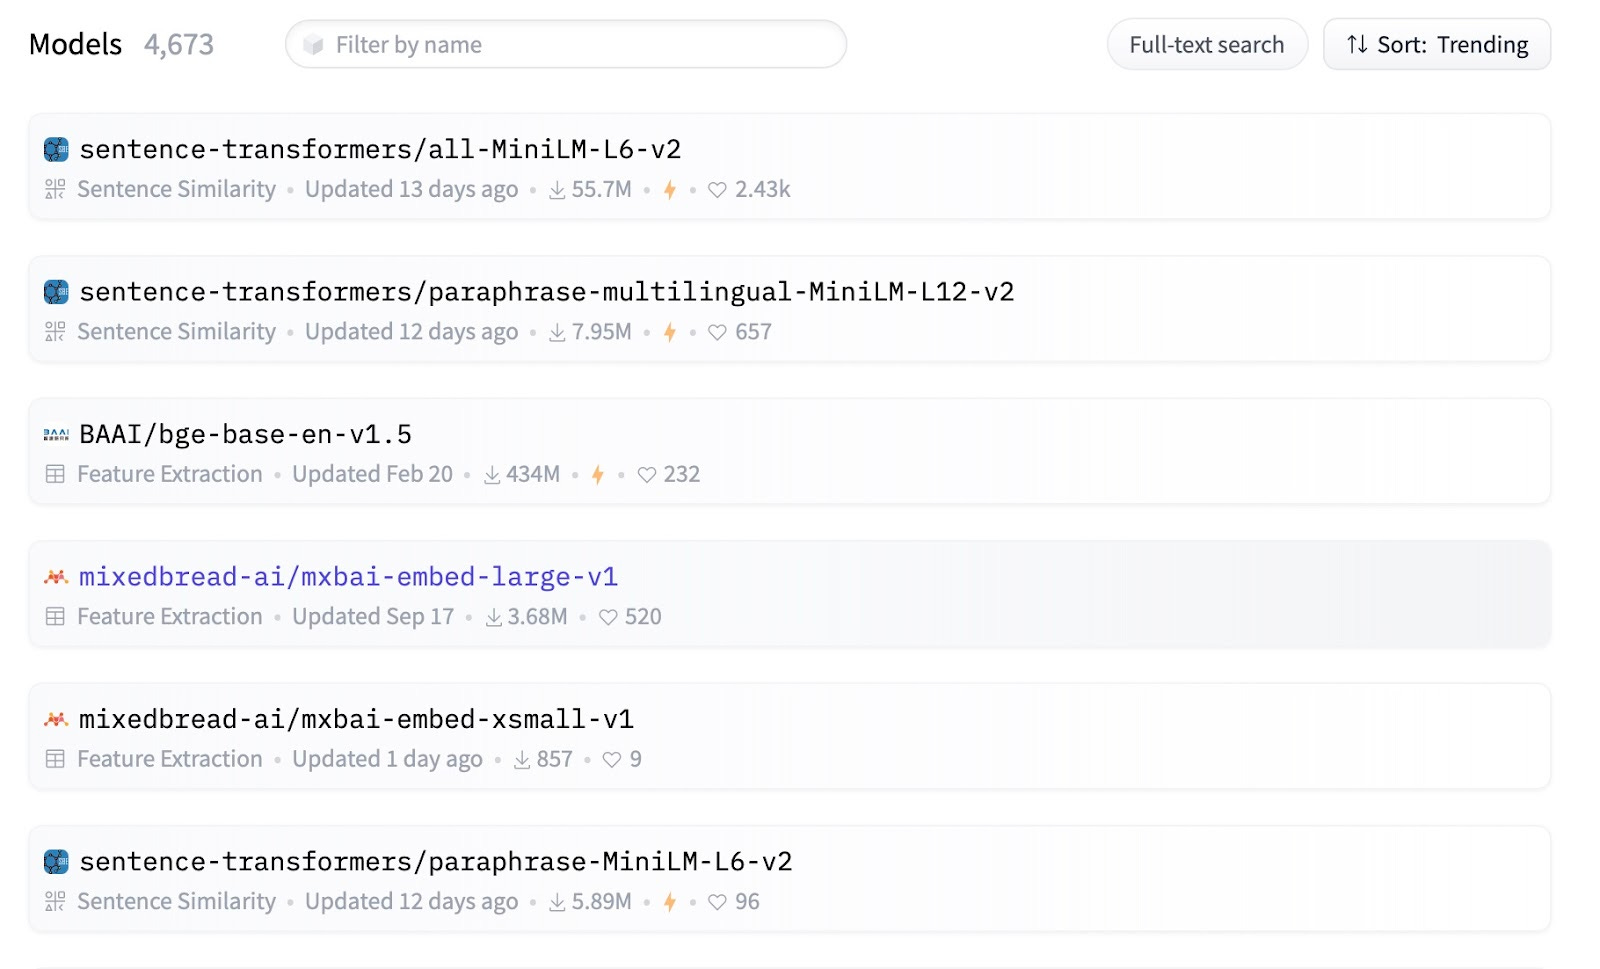Image resolution: width=1600 pixels, height=969 pixels.
Task: Click download icon next to 434M
Action: [x=492, y=475]
